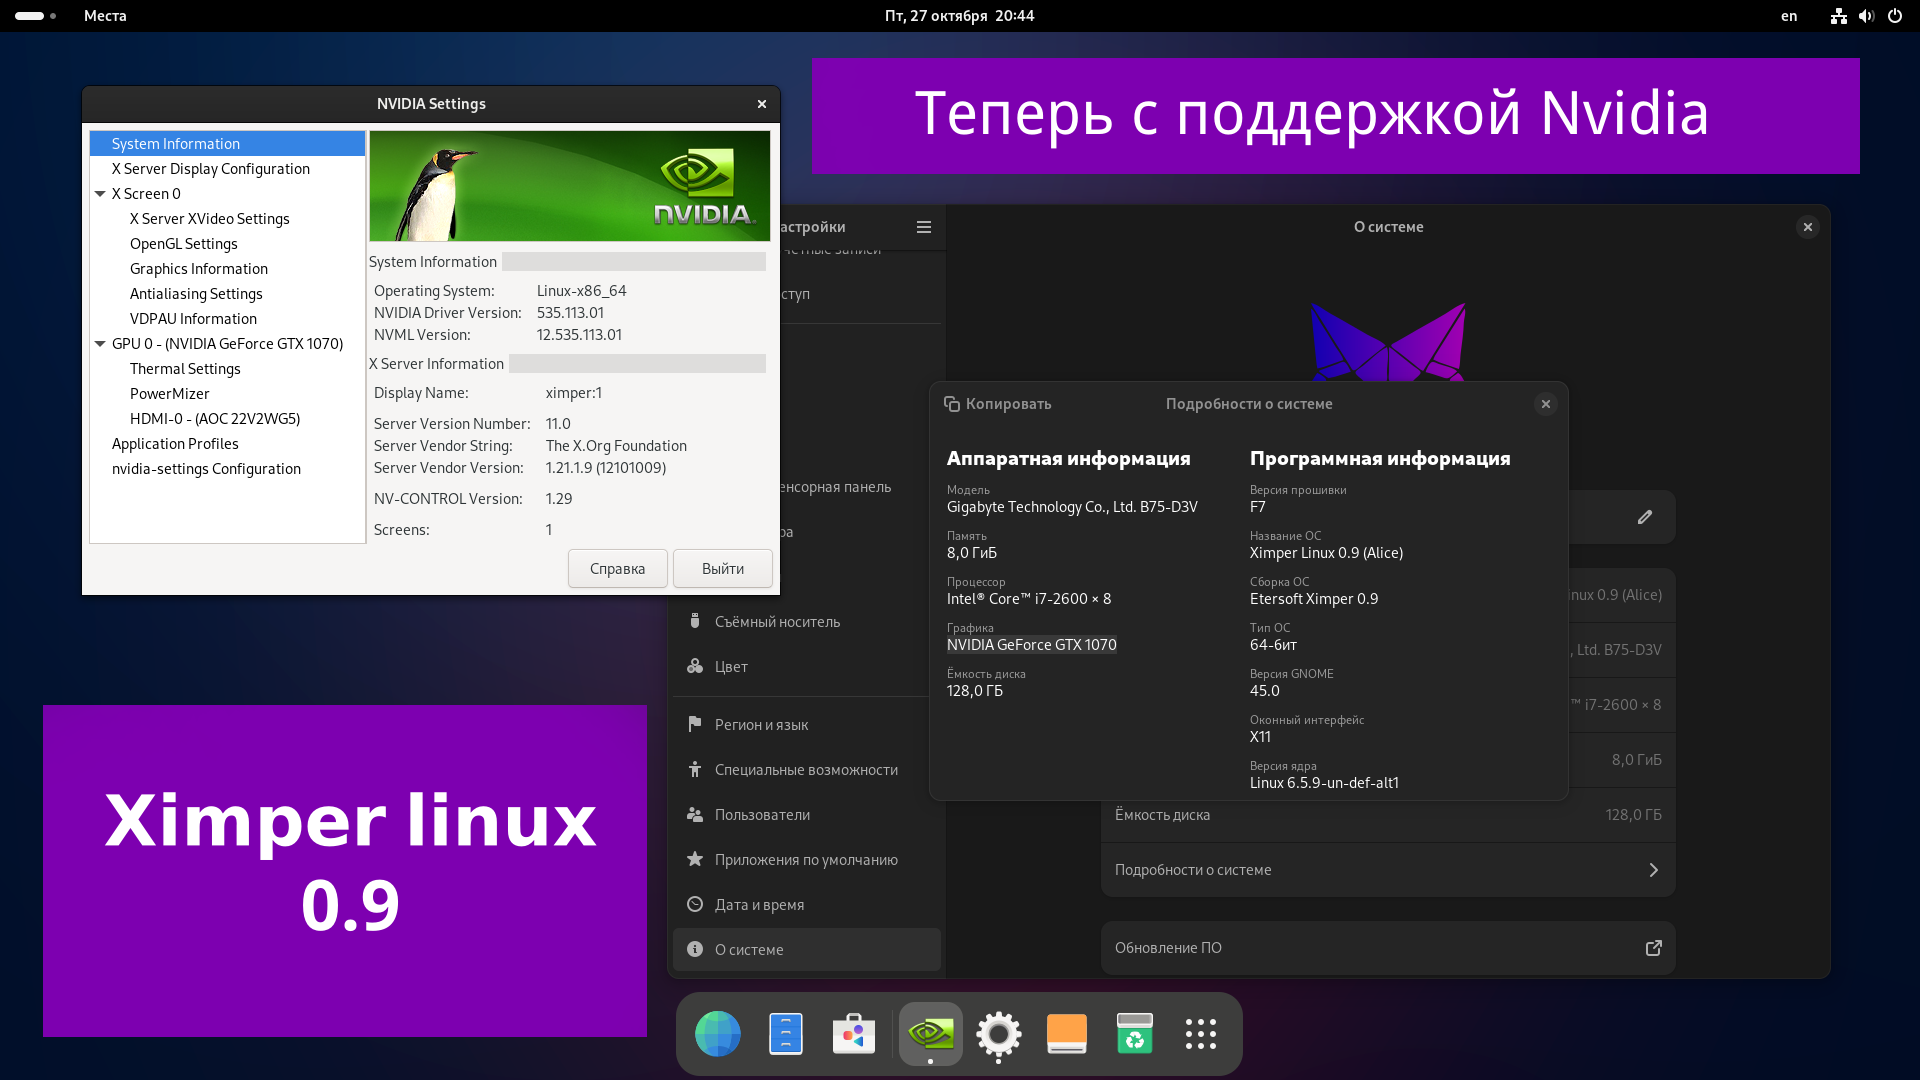Viewport: 1920px width, 1080px height.
Task: Open the hamburger menu in Настройки
Action: tap(923, 227)
